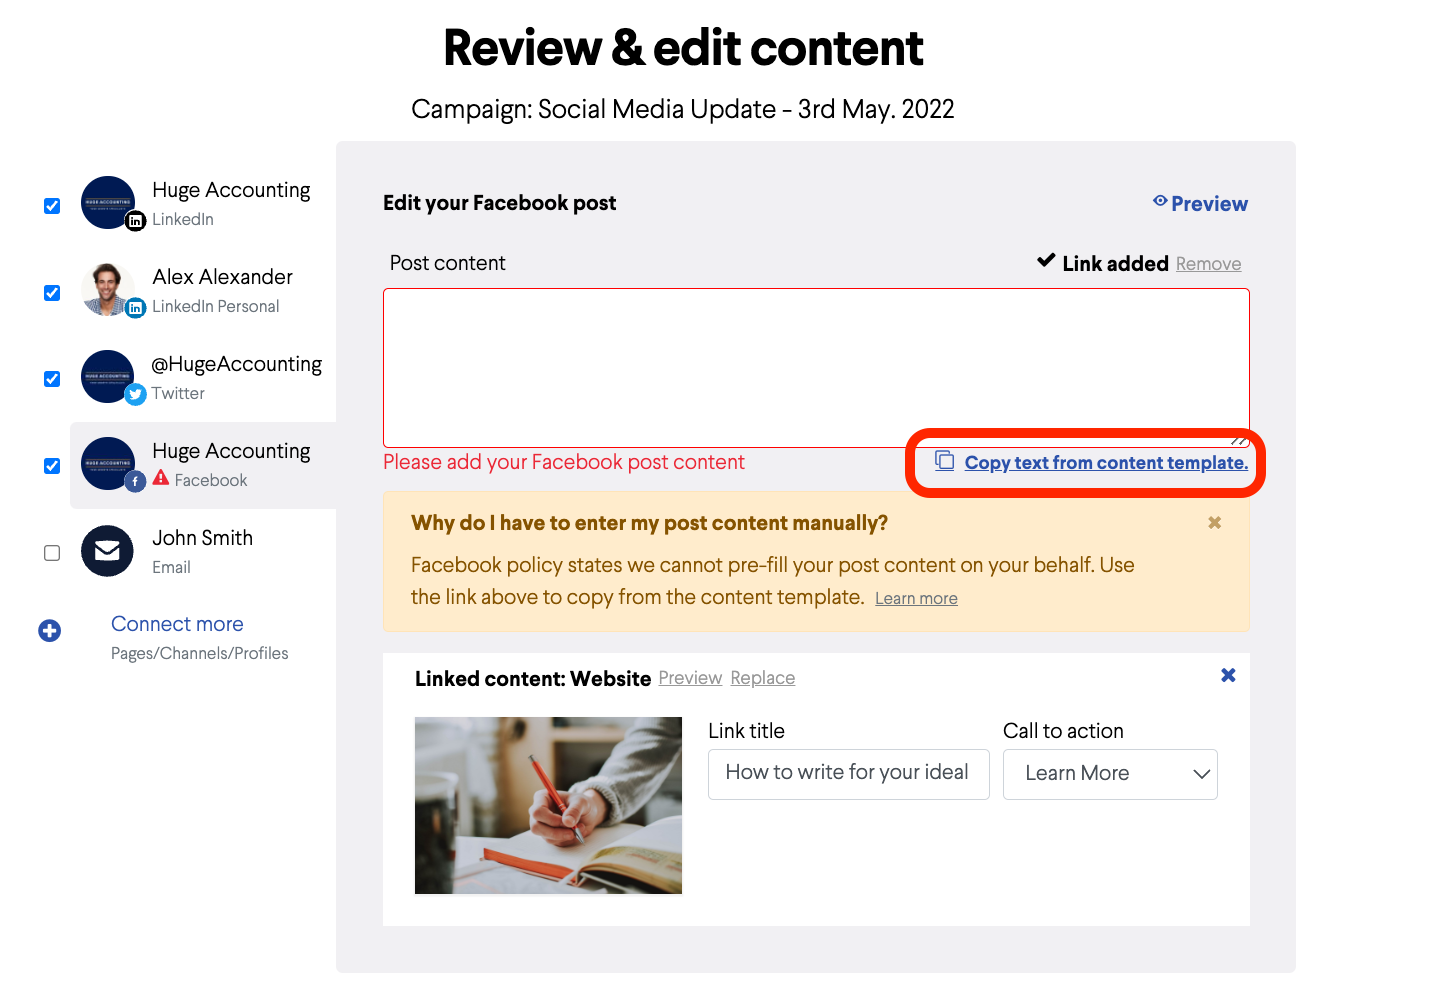Select the Huge Accounting LinkedIn channel
This screenshot has width=1436, height=1002.
[203, 203]
